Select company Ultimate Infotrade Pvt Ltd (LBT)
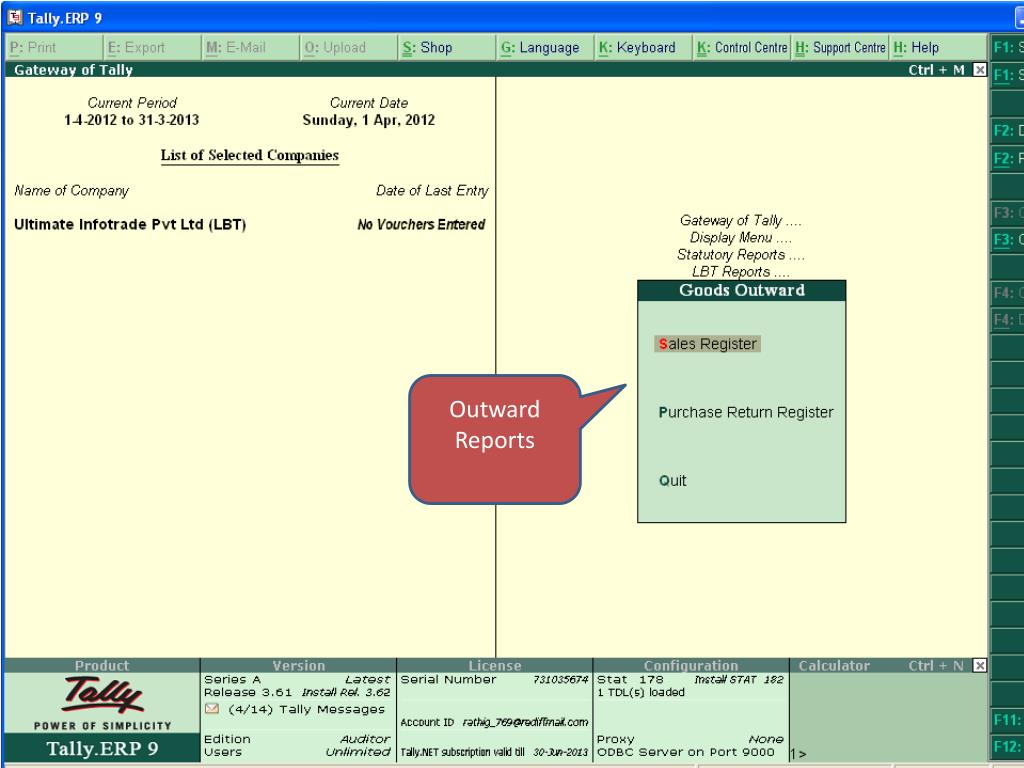 coord(130,225)
